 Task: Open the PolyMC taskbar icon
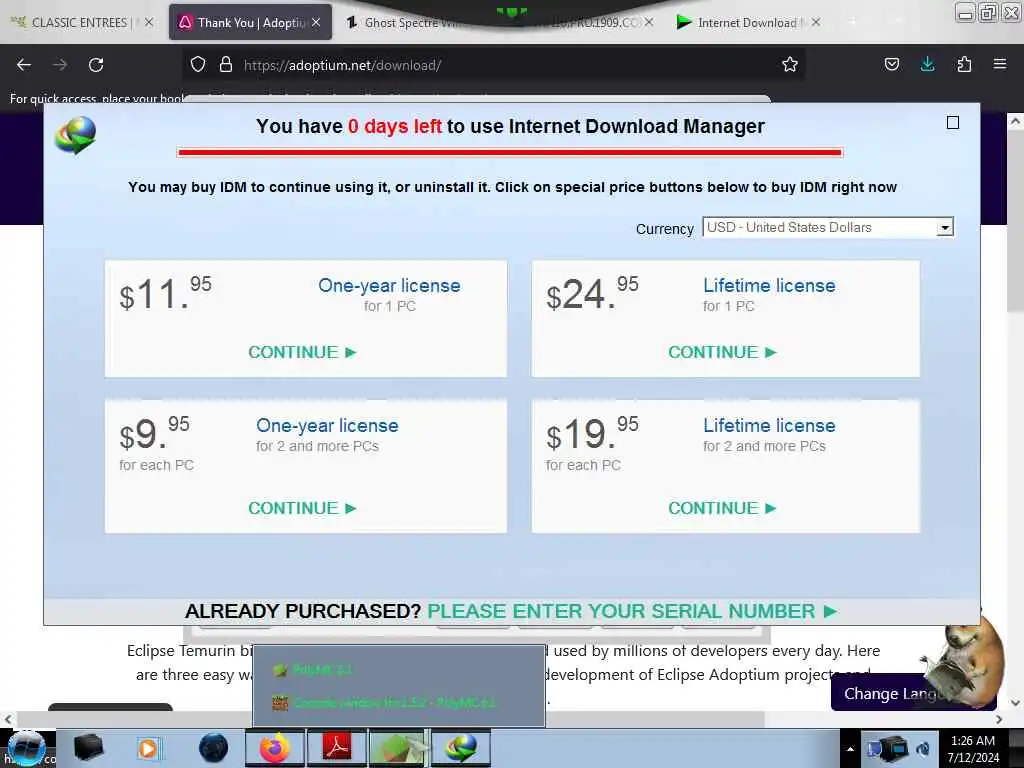pyautogui.click(x=398, y=748)
